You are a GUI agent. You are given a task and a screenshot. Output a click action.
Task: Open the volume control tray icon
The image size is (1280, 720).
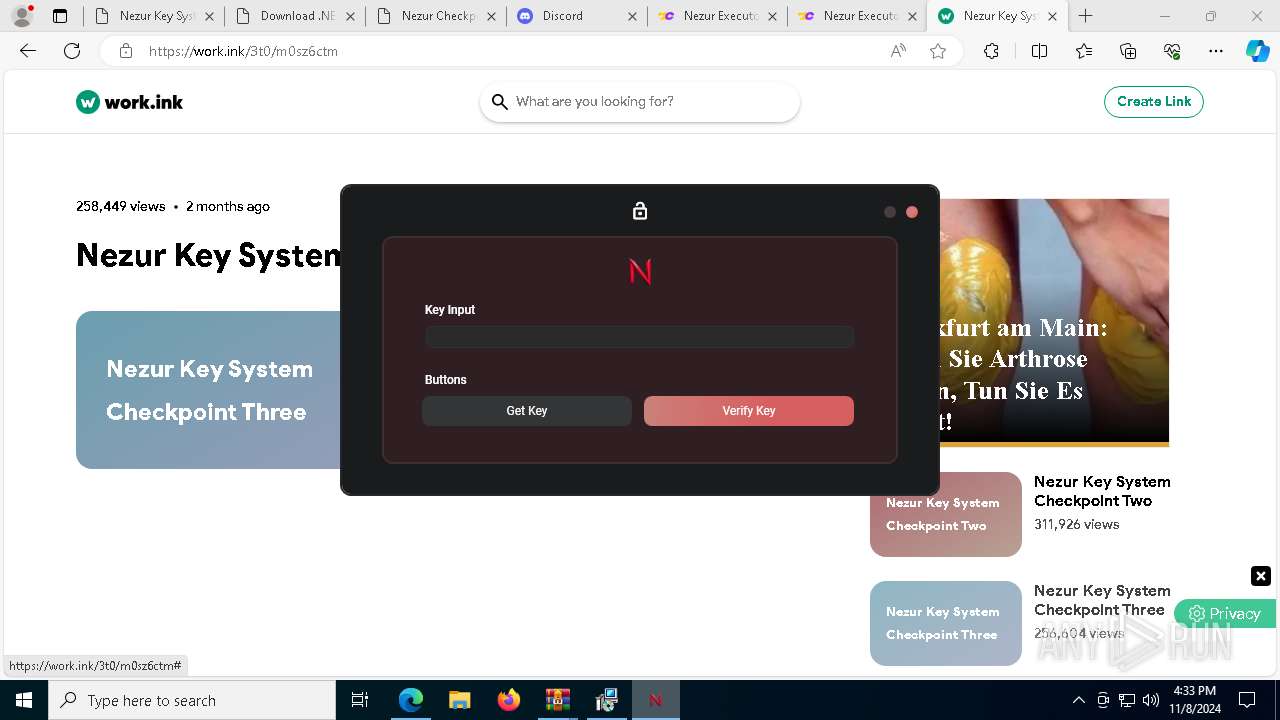coord(1151,700)
